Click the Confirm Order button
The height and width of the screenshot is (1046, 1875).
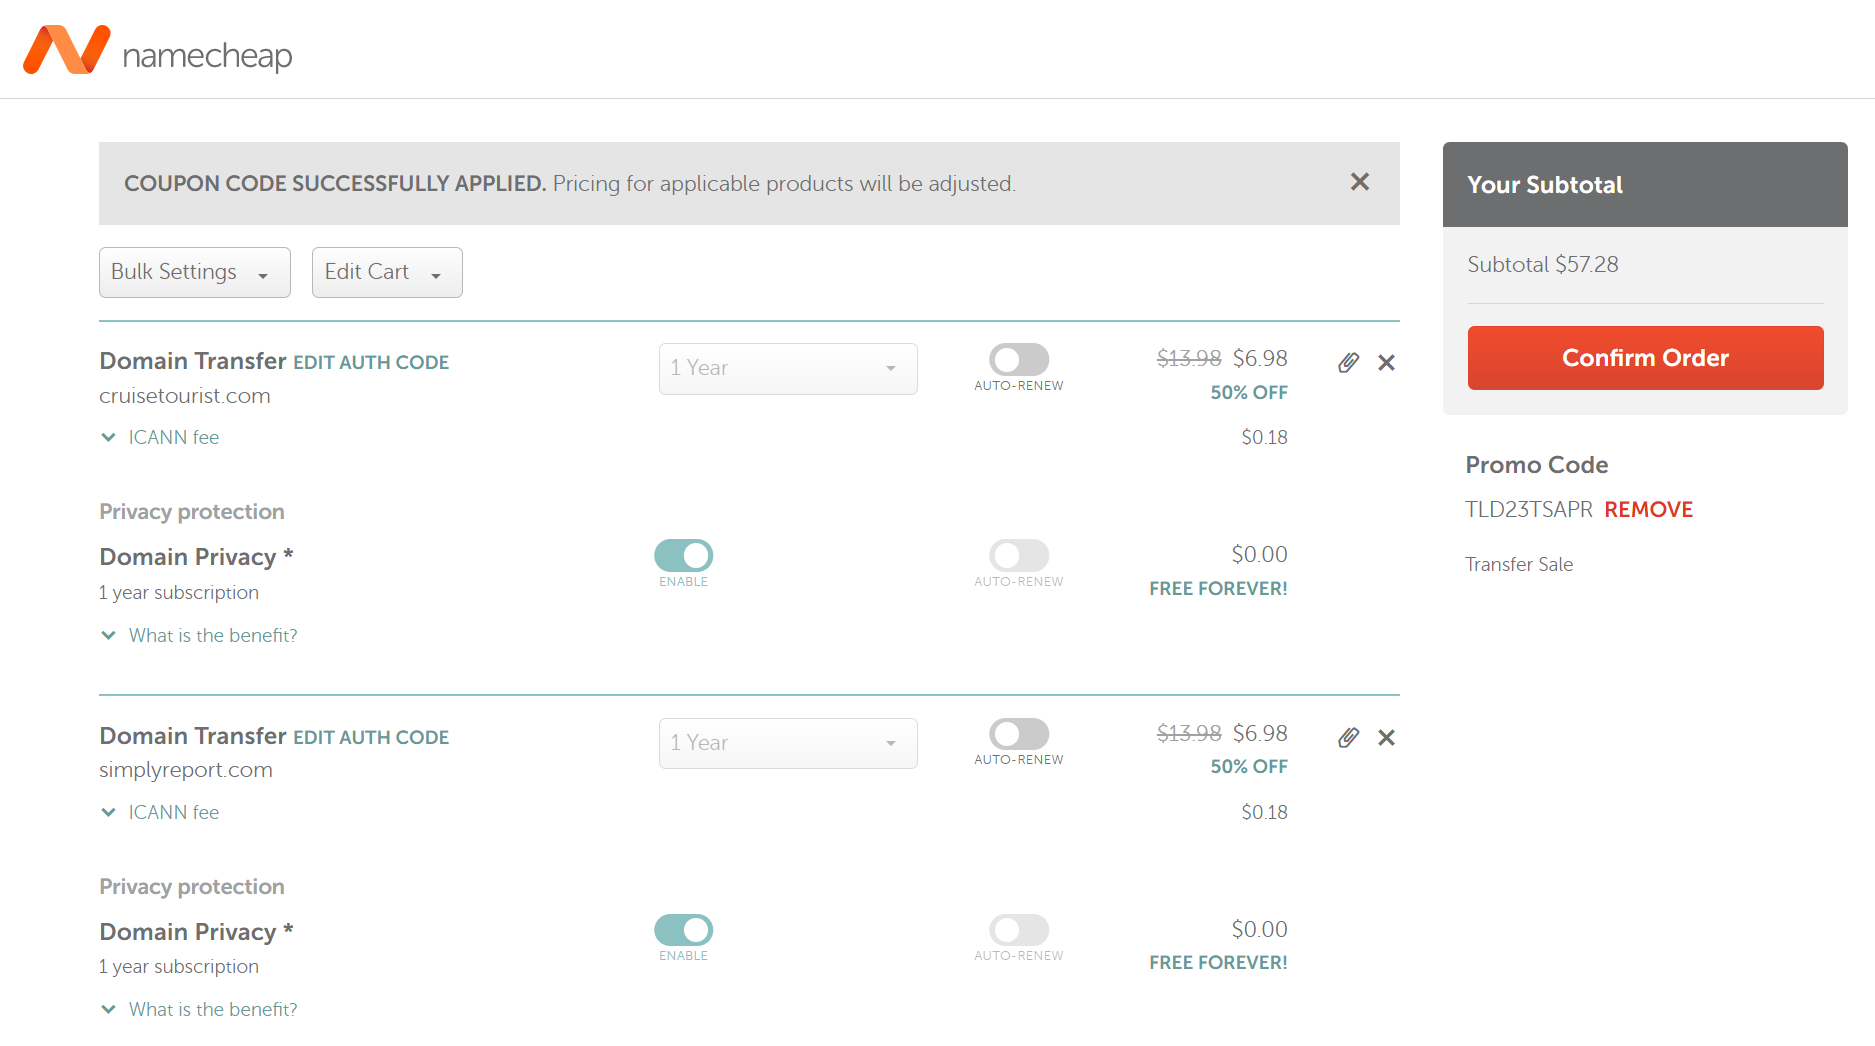tap(1645, 358)
